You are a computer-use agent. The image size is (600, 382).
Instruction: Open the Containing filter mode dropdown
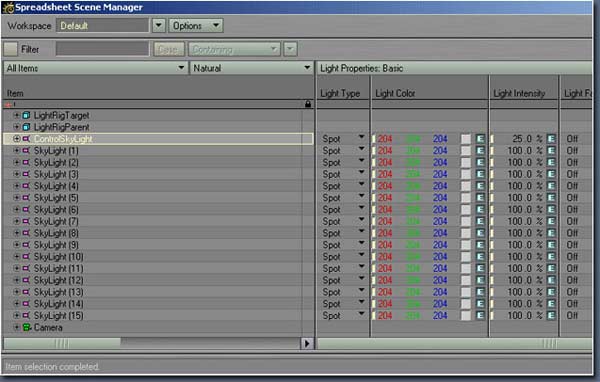pos(234,49)
